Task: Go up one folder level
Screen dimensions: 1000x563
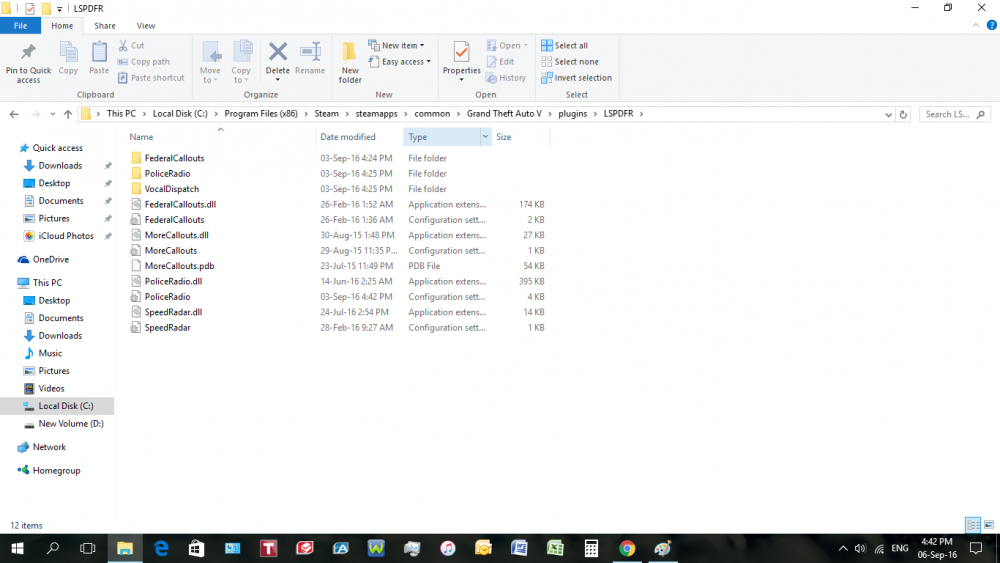Action: tap(68, 114)
